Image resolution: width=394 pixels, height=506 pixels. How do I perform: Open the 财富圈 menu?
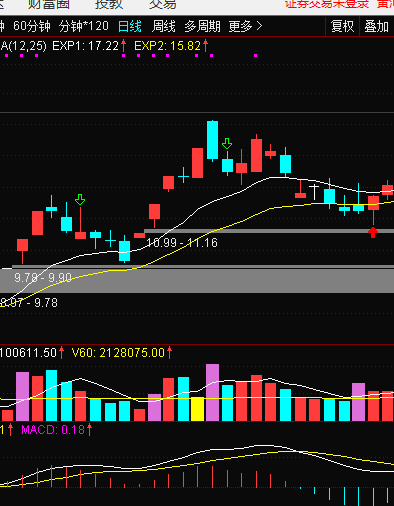(49, 4)
